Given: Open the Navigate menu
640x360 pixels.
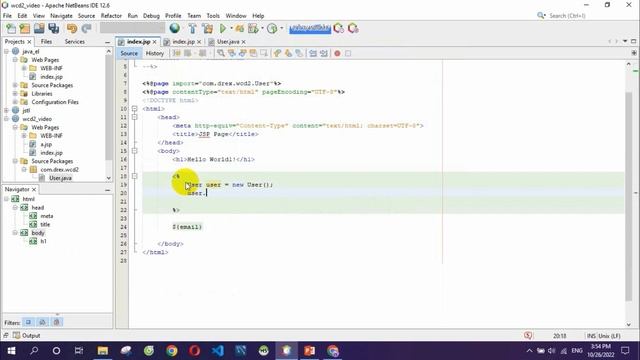Looking at the screenshot, I should [61, 16].
